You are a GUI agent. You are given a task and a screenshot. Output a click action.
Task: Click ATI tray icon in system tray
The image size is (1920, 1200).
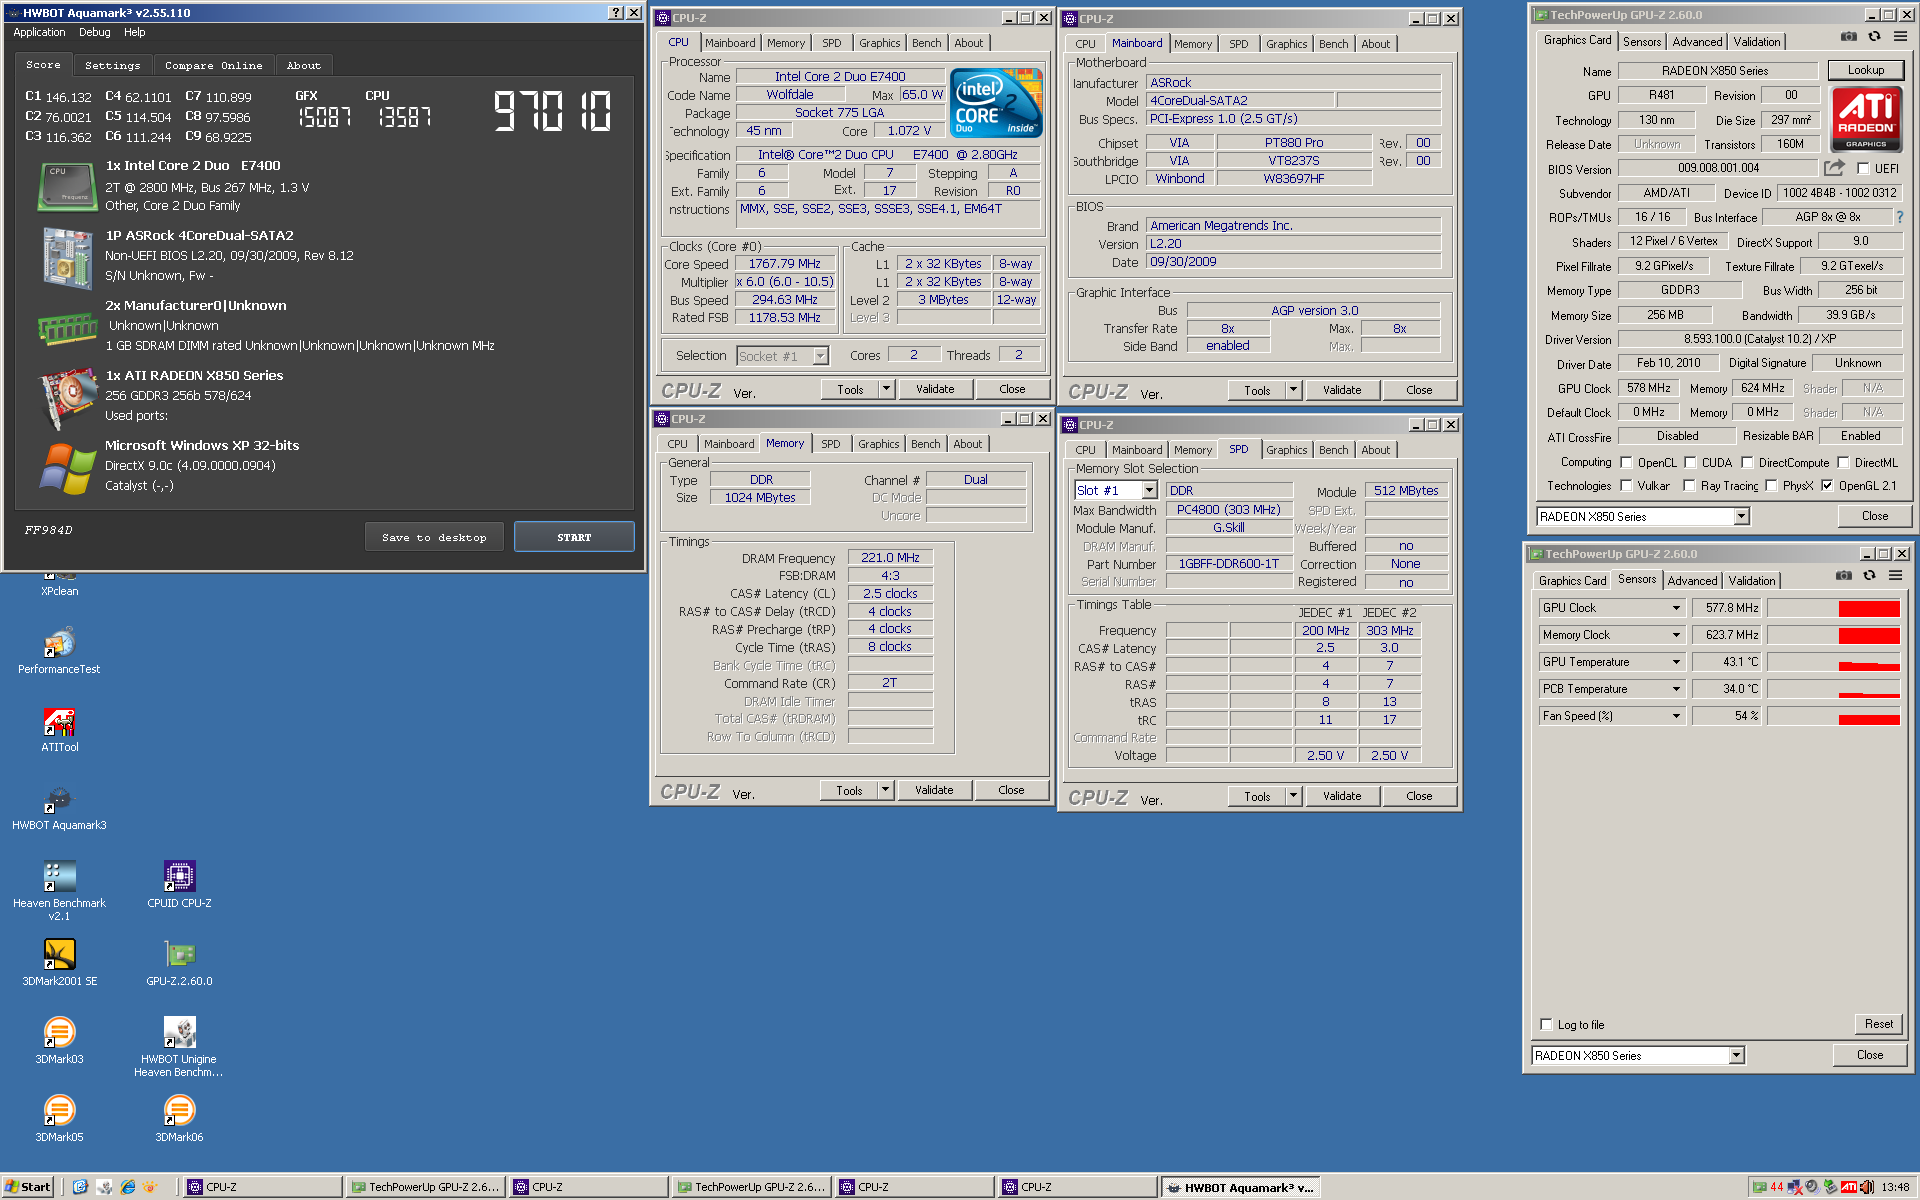1849,1187
